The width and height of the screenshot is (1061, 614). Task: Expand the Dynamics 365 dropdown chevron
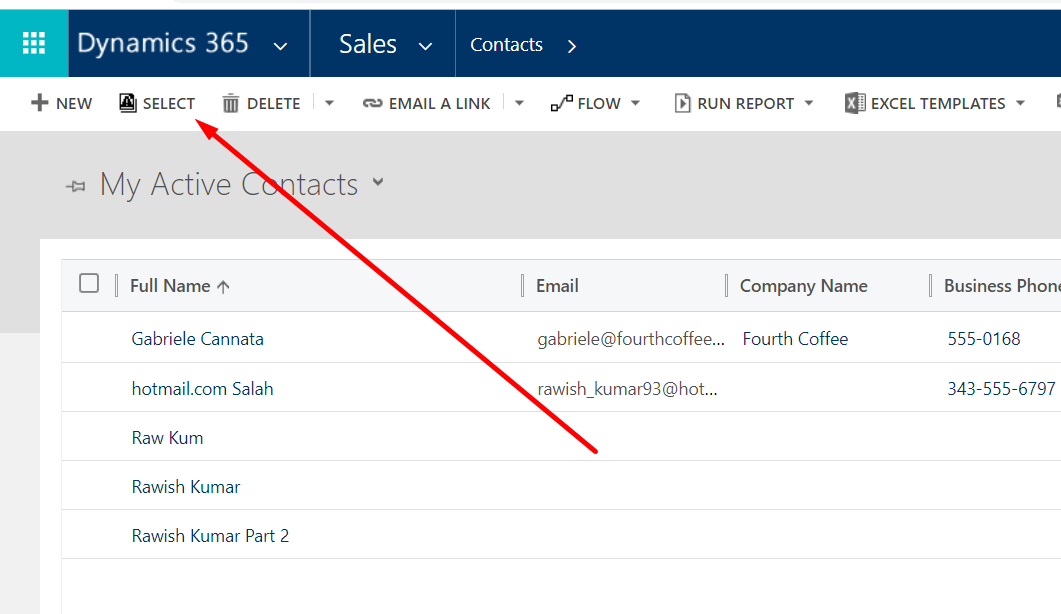281,46
